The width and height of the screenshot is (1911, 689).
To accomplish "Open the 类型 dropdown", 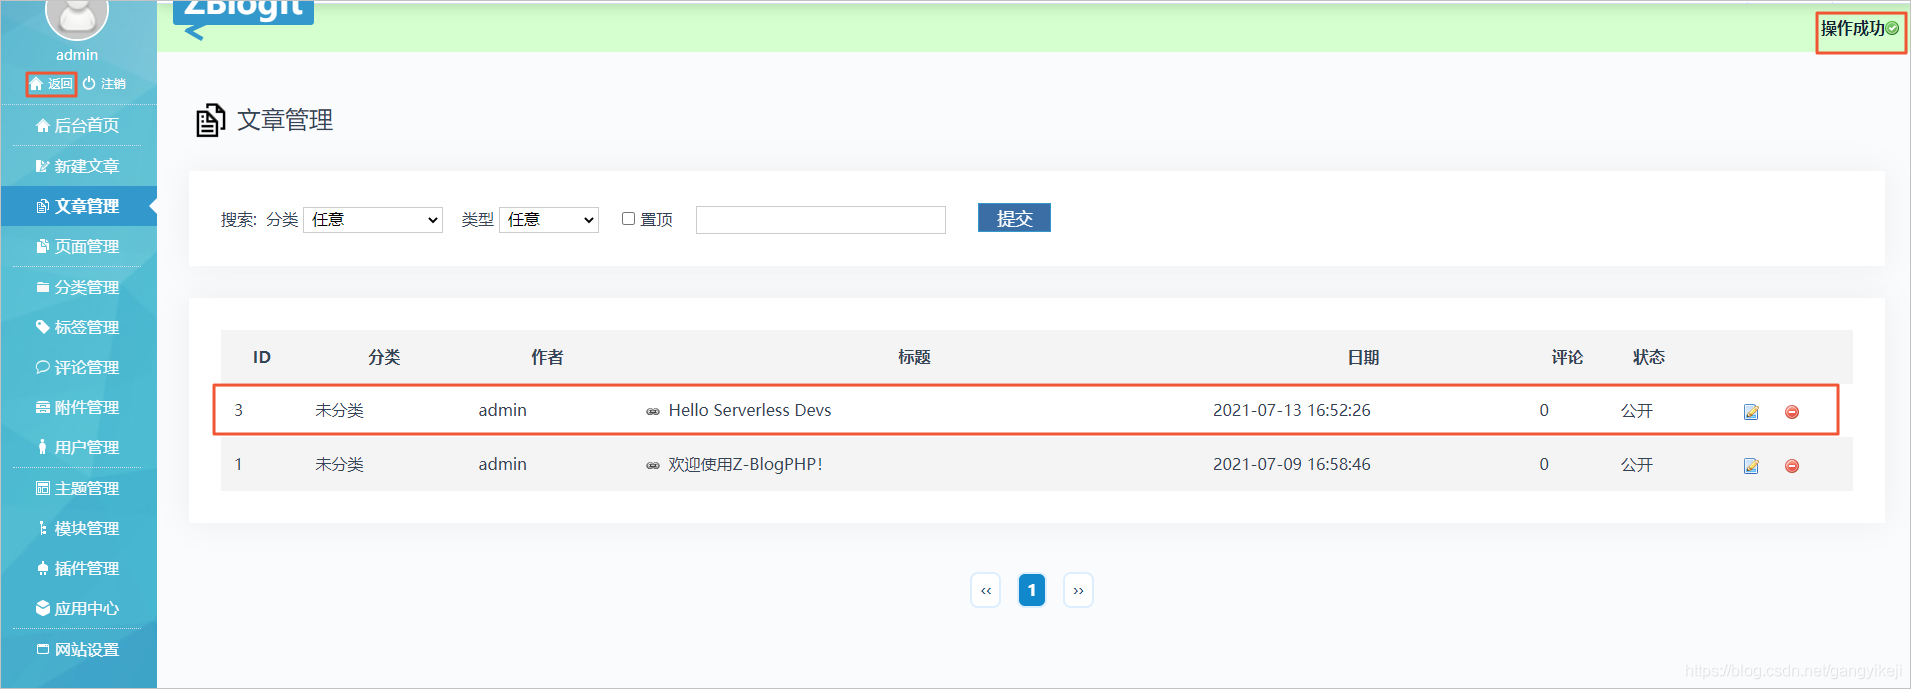I will point(549,219).
